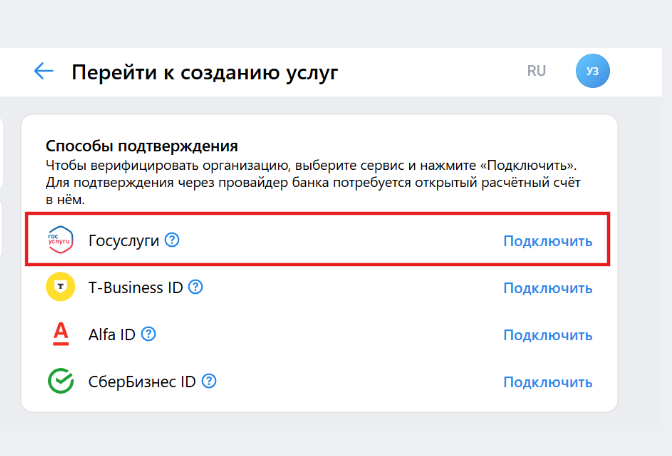Image resolution: width=672 pixels, height=456 pixels.
Task: Click the 'Перейти к созданию услуг' heading
Action: (x=204, y=72)
